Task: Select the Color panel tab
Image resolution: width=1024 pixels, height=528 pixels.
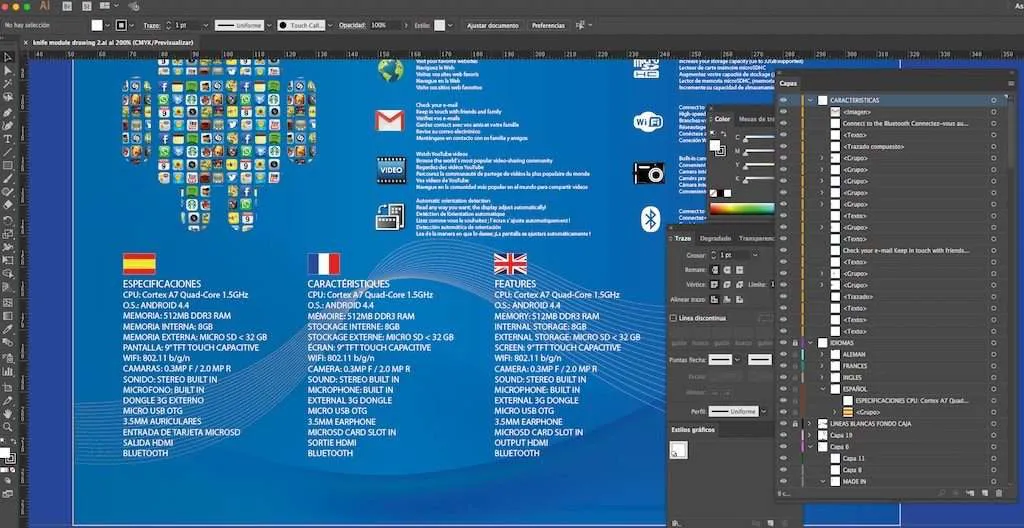Action: 722,119
